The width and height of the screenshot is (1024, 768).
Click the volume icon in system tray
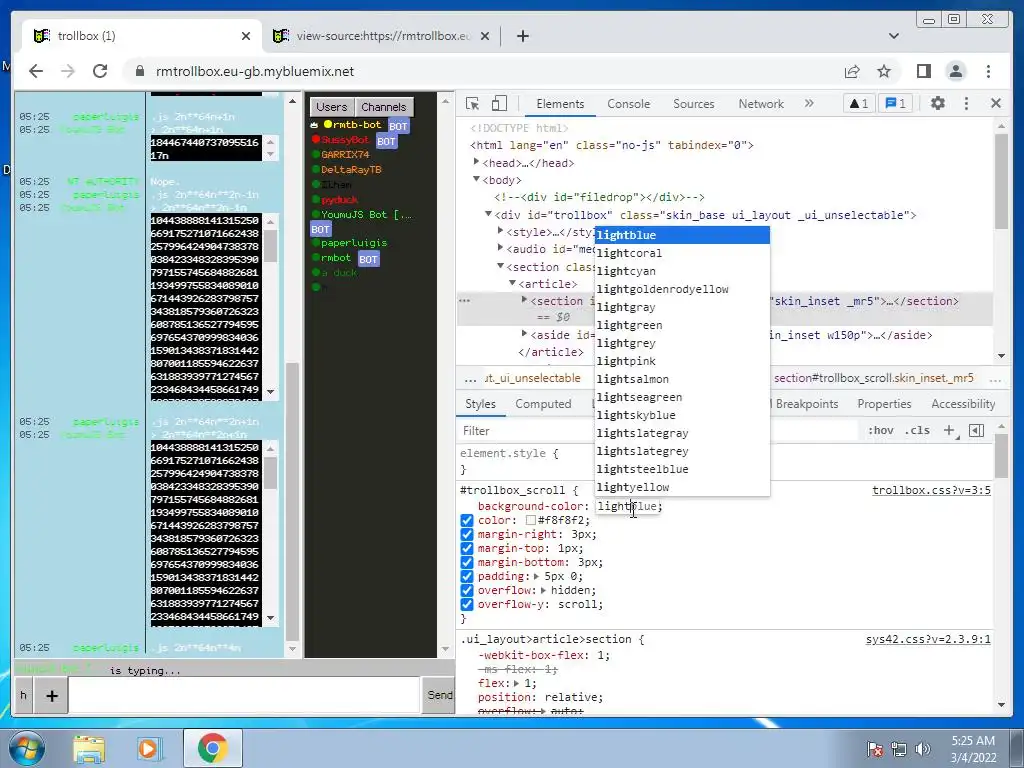click(923, 749)
